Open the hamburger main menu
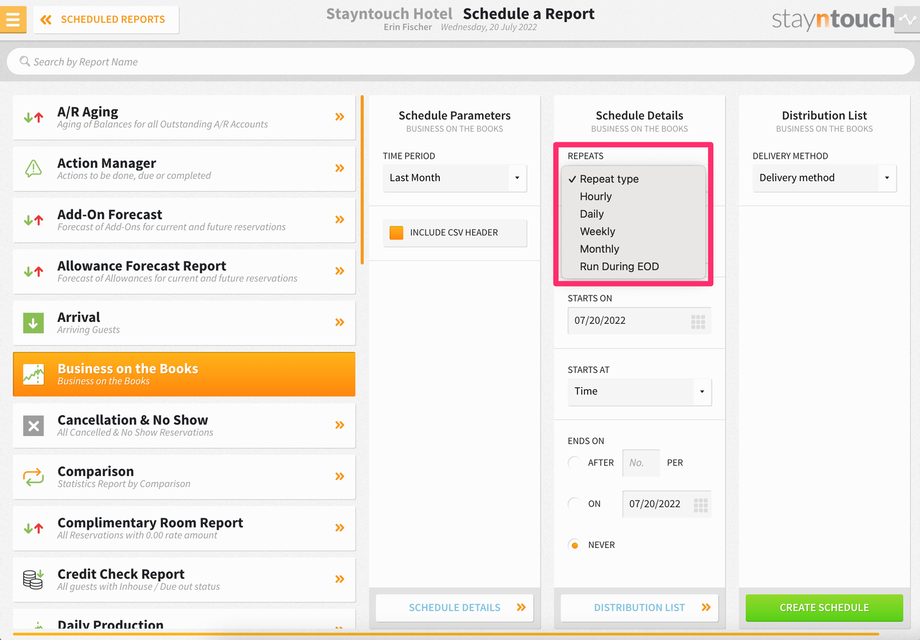 [x=13, y=19]
